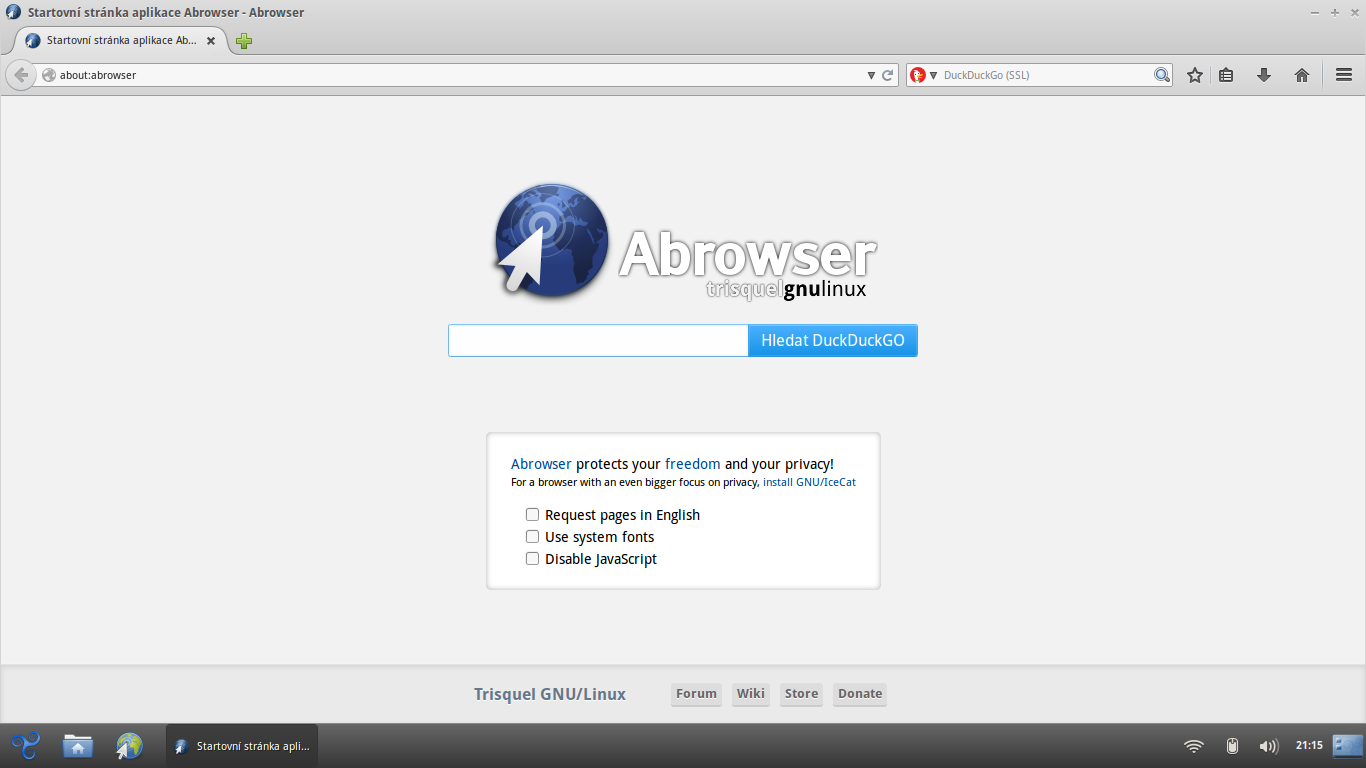Expand the address bar history dropdown arrow
Screen dimensions: 1366x768
tap(871, 75)
